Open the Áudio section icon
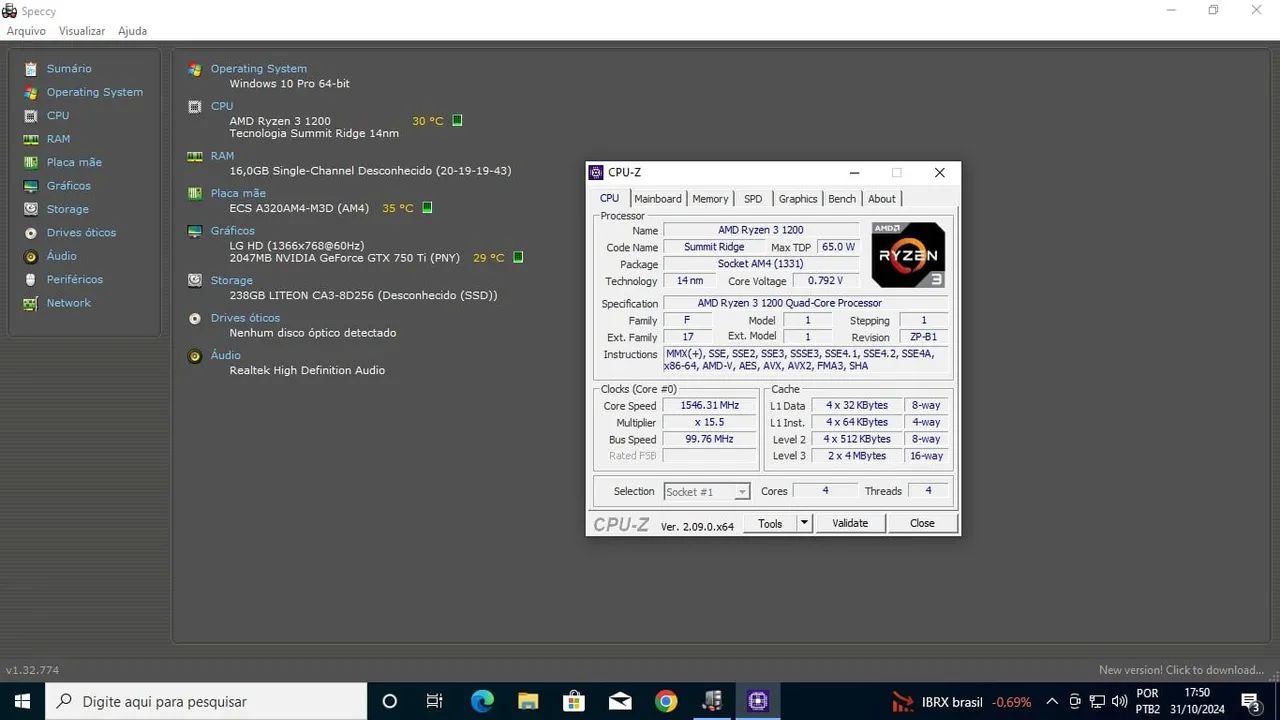1280x720 pixels. [x=32, y=256]
